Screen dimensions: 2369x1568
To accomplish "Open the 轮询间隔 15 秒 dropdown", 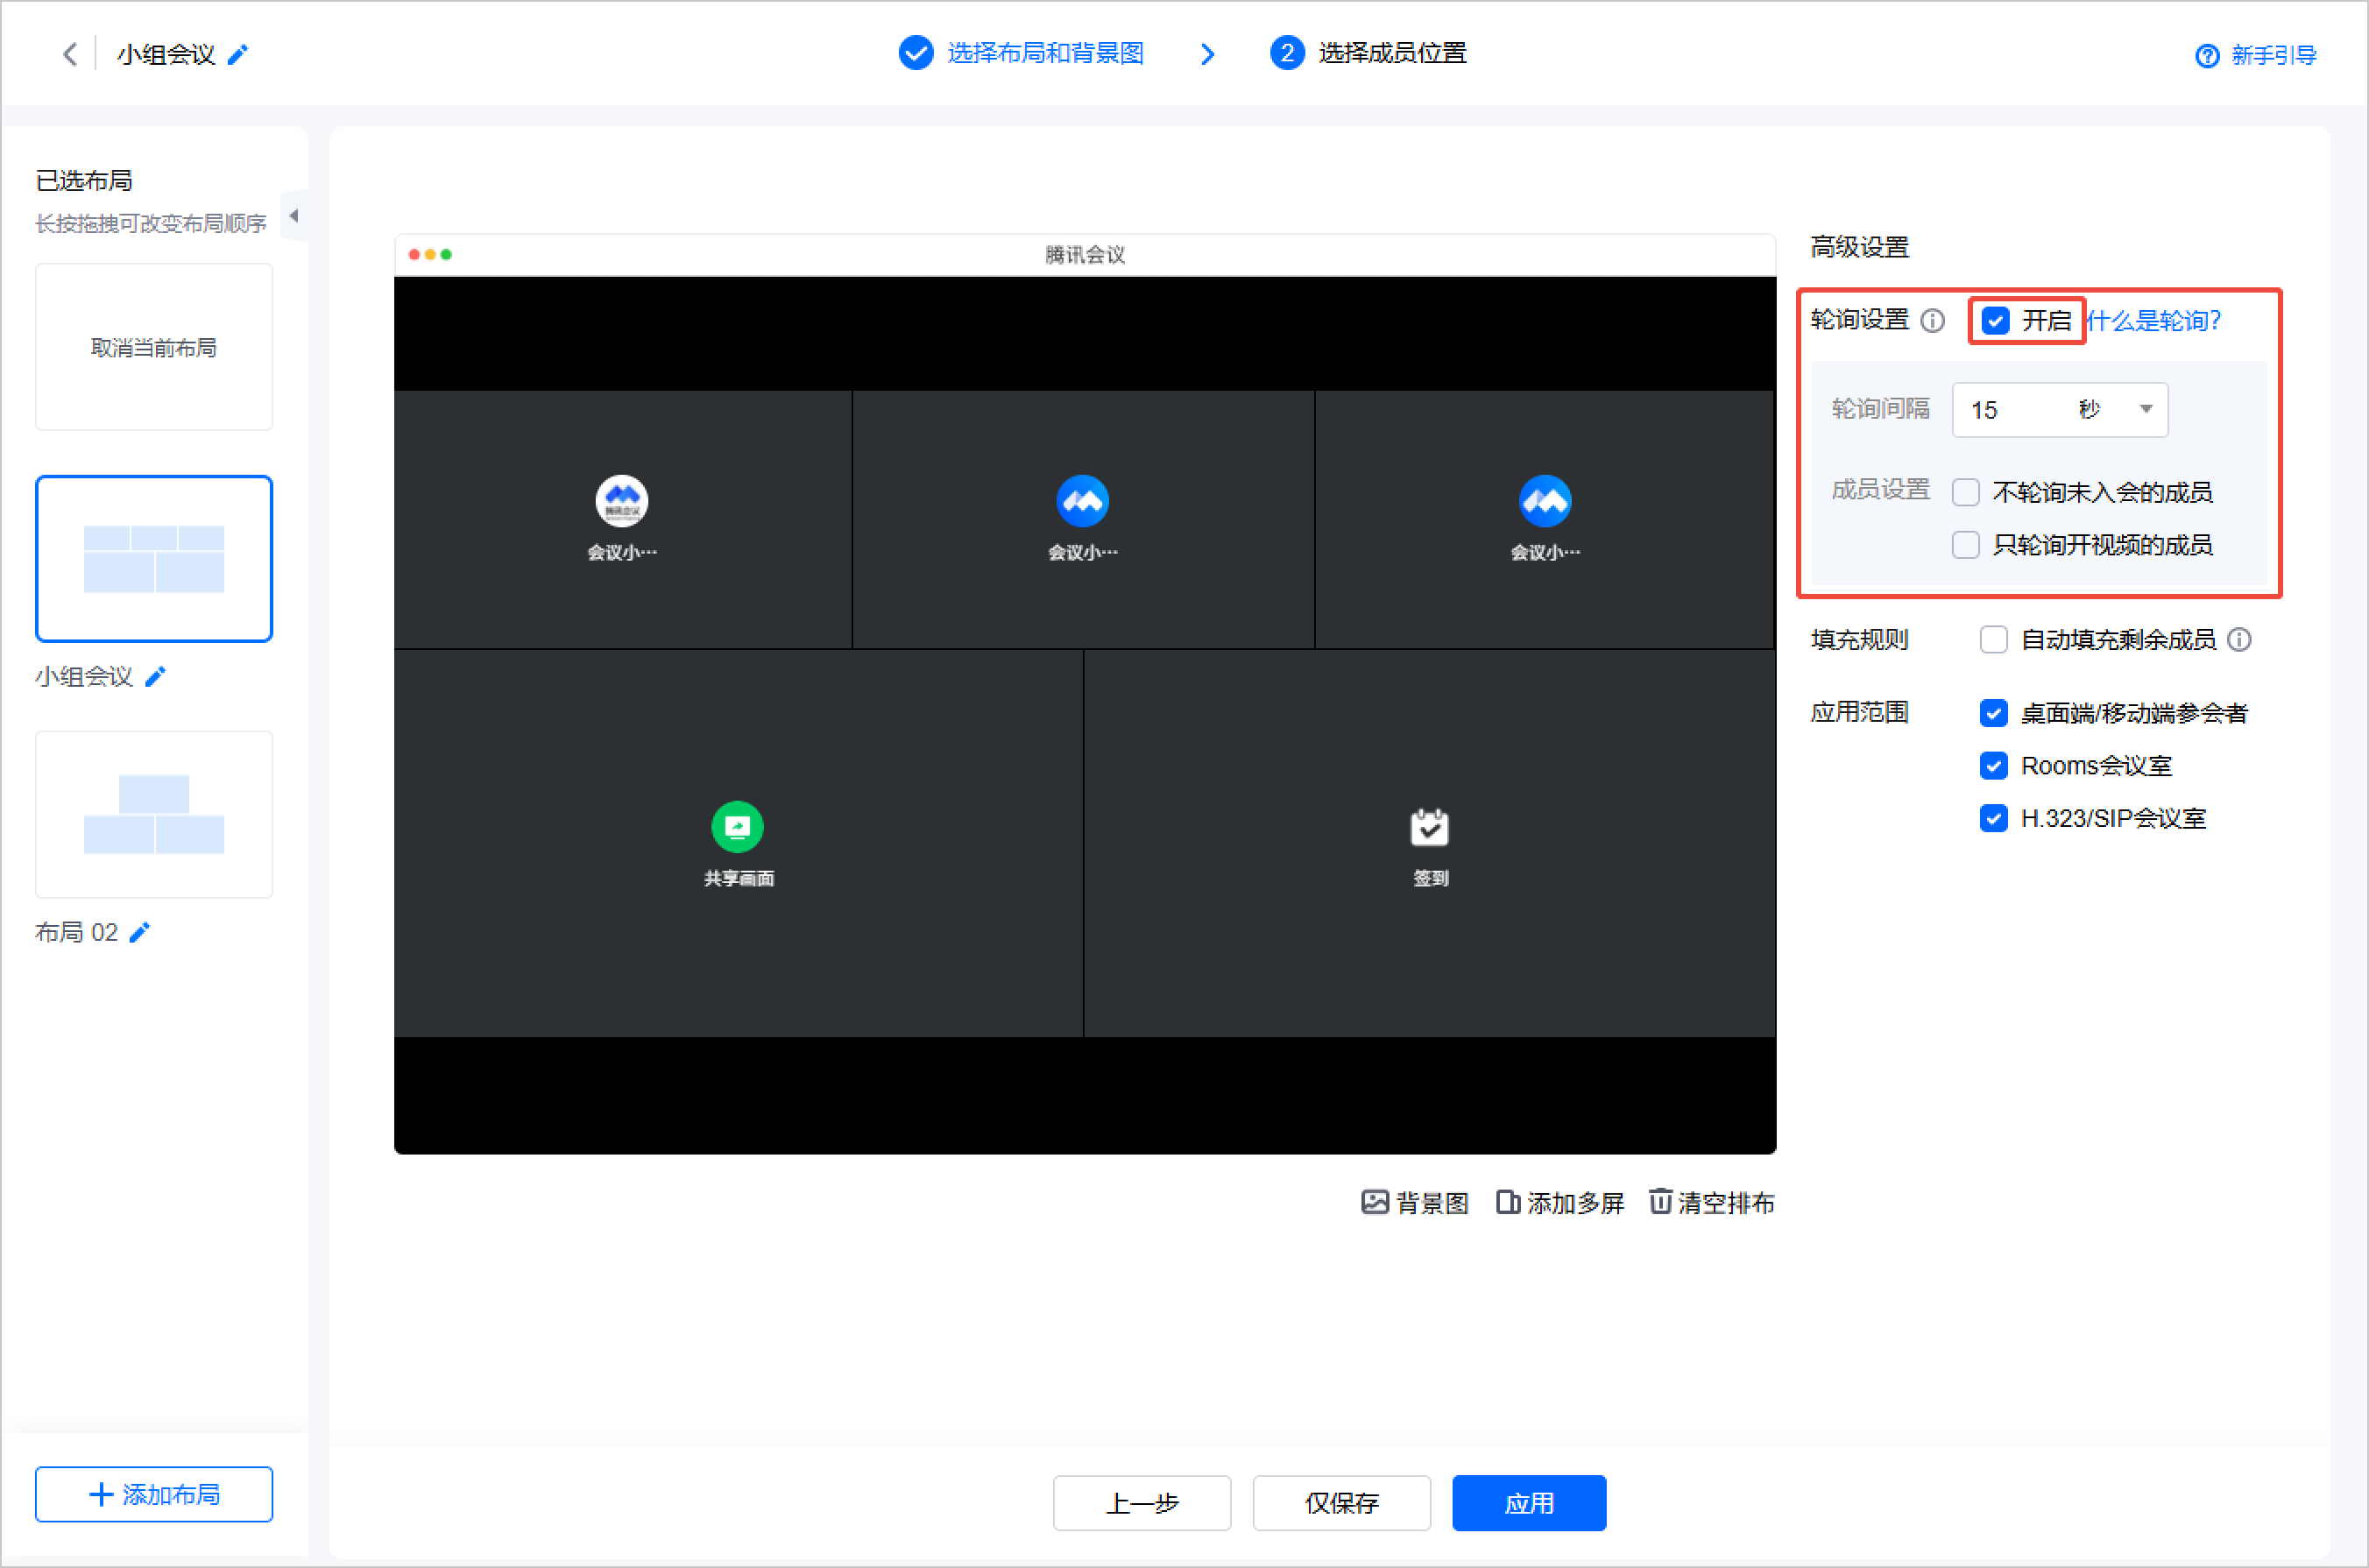I will (x=2060, y=410).
